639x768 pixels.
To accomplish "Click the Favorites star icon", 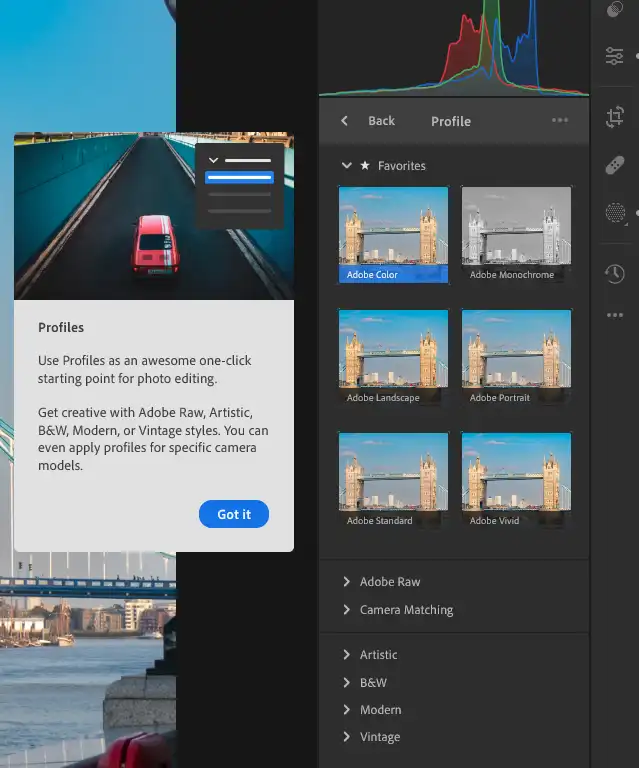I will tap(365, 166).
